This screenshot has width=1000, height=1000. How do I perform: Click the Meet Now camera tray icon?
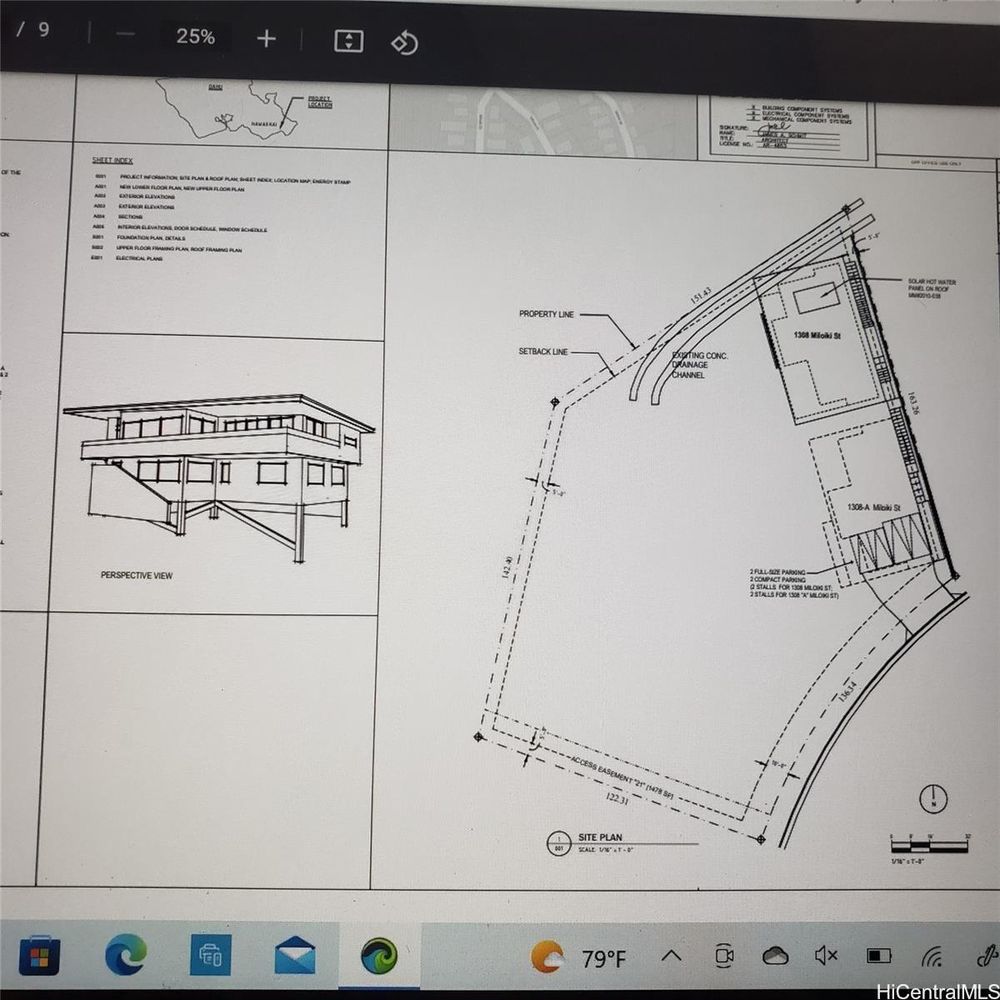coord(725,957)
